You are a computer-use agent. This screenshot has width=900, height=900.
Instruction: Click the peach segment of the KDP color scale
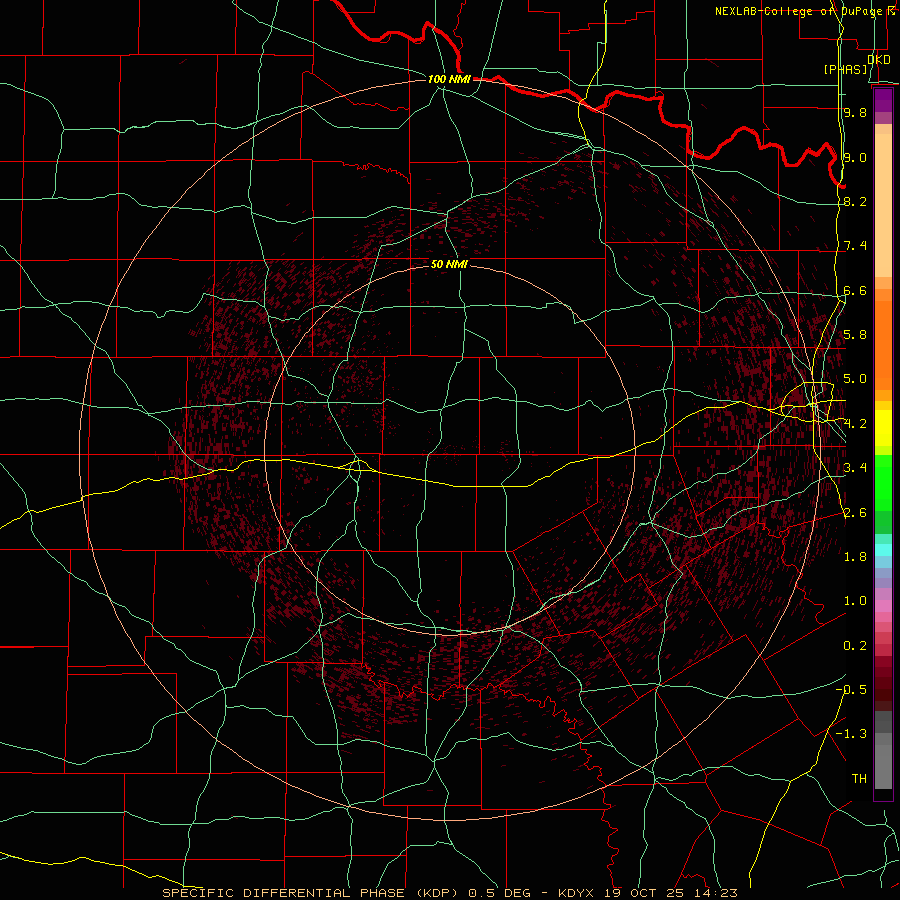pos(883,205)
